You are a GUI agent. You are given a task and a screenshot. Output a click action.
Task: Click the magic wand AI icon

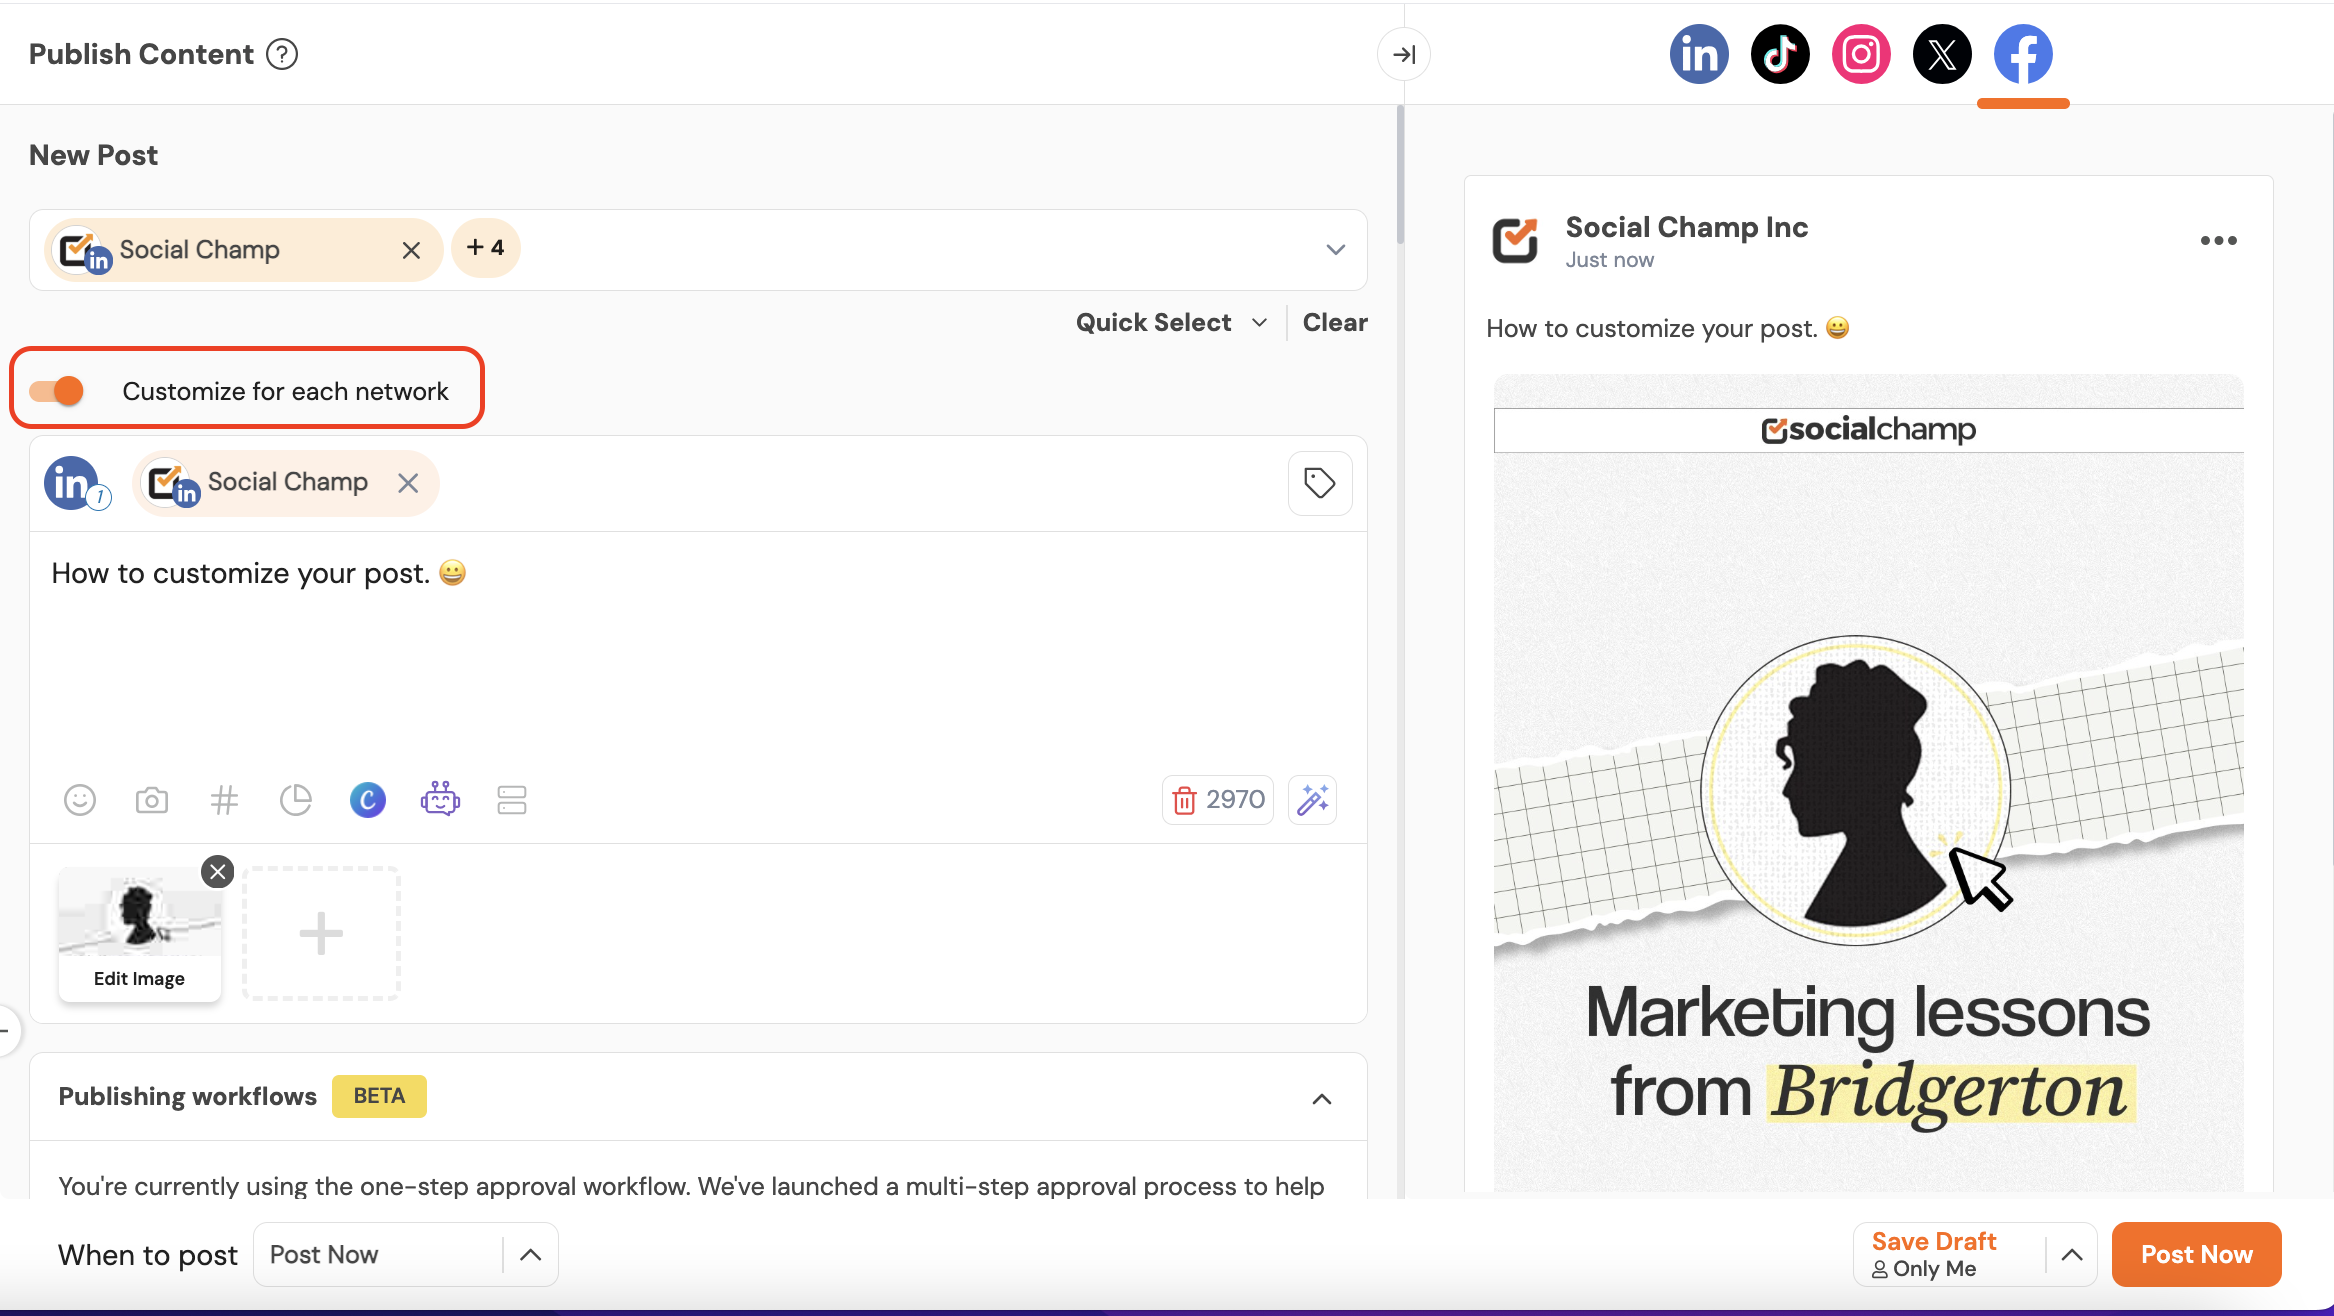1313,800
